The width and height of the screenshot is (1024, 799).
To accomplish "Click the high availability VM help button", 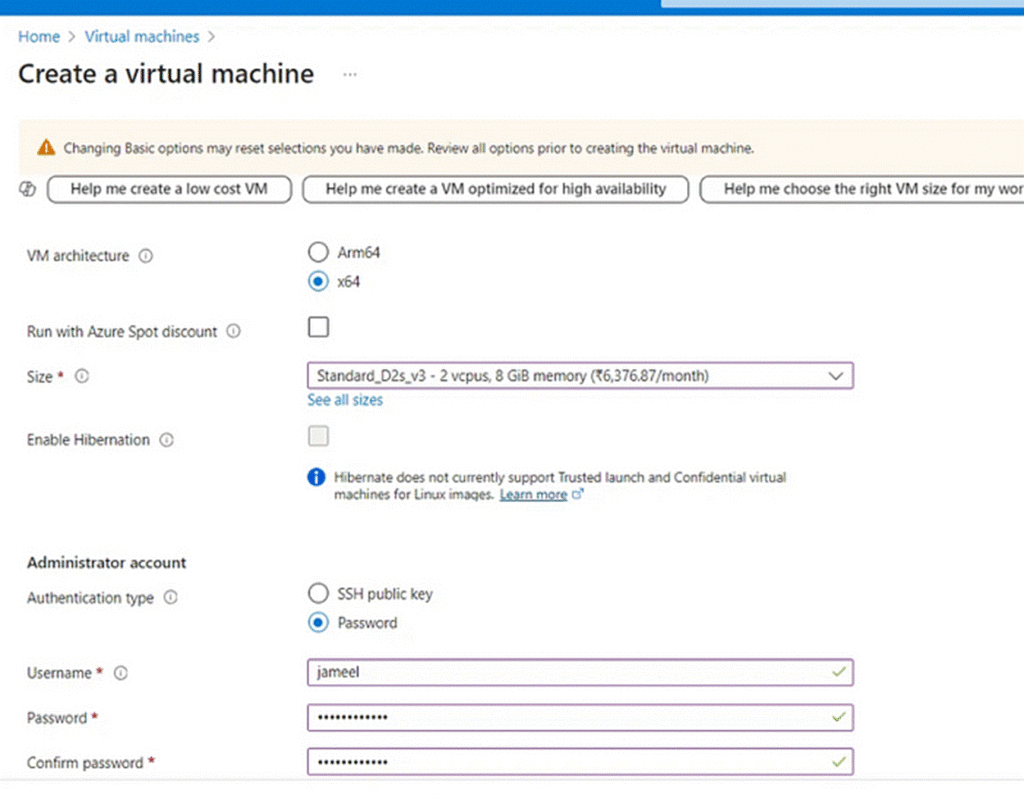I will point(495,189).
